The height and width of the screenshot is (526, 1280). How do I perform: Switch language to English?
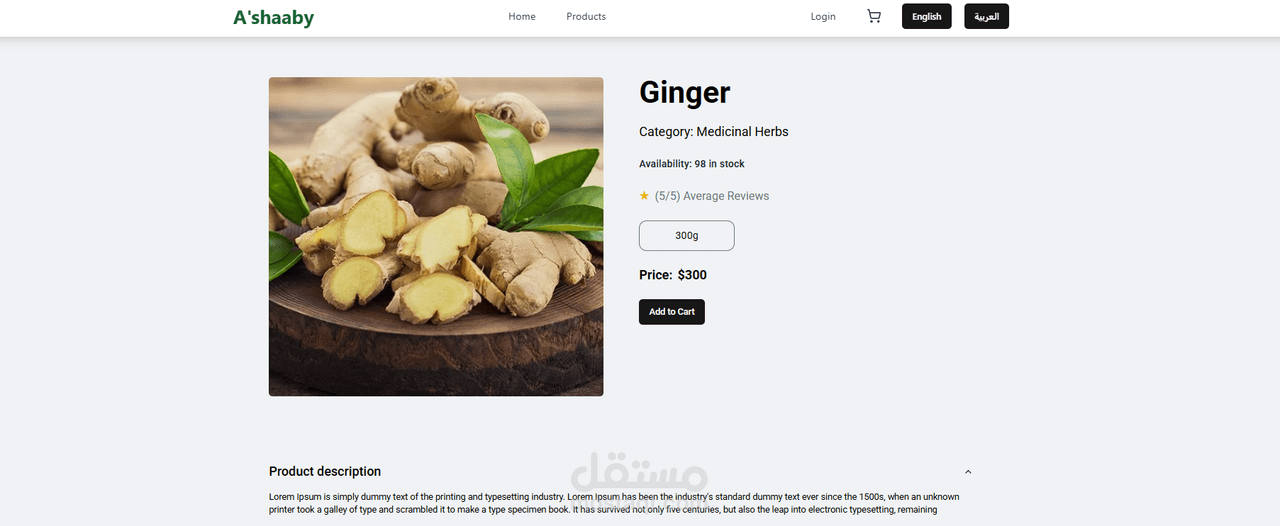tap(927, 16)
